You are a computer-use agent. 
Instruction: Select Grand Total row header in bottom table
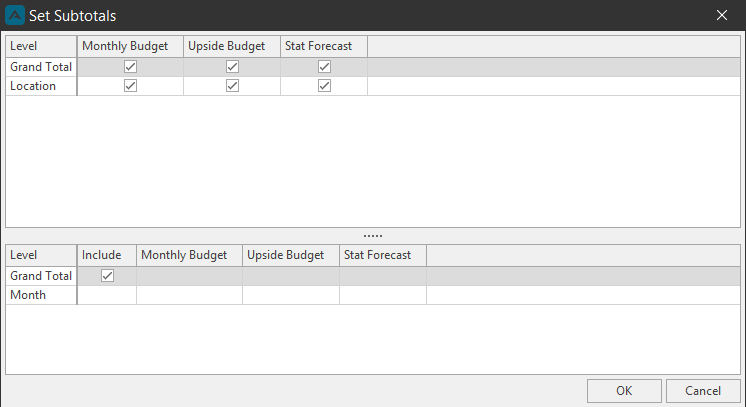[41, 276]
